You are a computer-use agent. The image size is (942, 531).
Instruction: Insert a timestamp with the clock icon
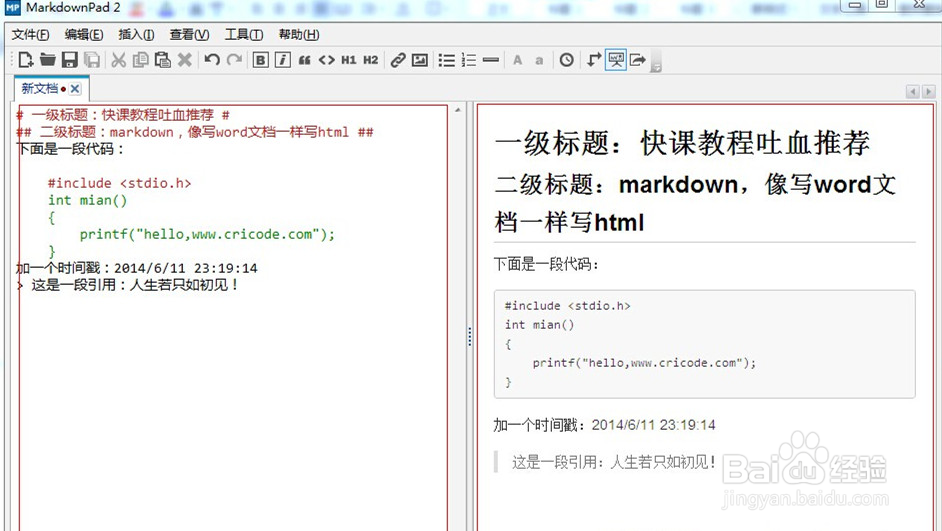click(x=567, y=59)
